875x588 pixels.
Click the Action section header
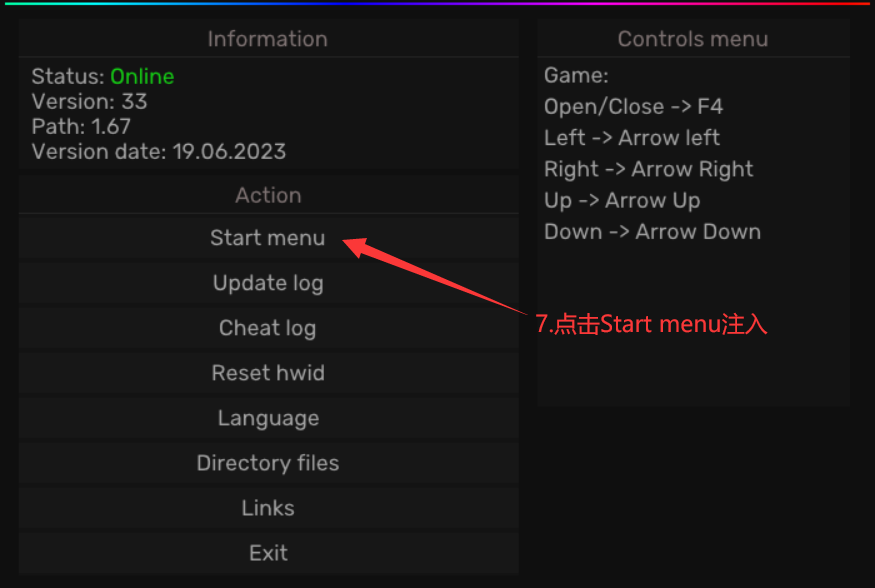[267, 195]
